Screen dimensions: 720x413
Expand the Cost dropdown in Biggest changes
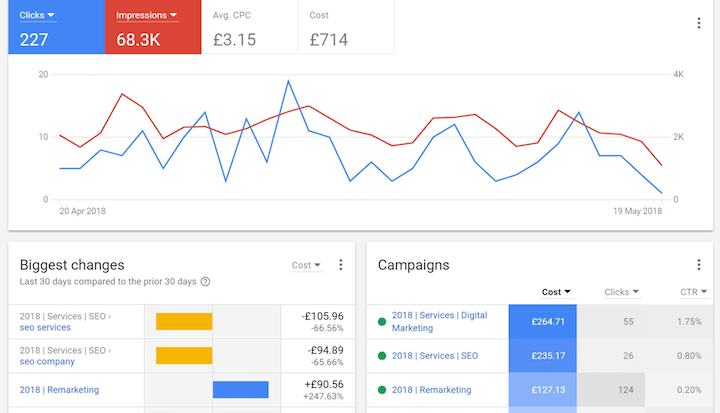[x=306, y=265]
